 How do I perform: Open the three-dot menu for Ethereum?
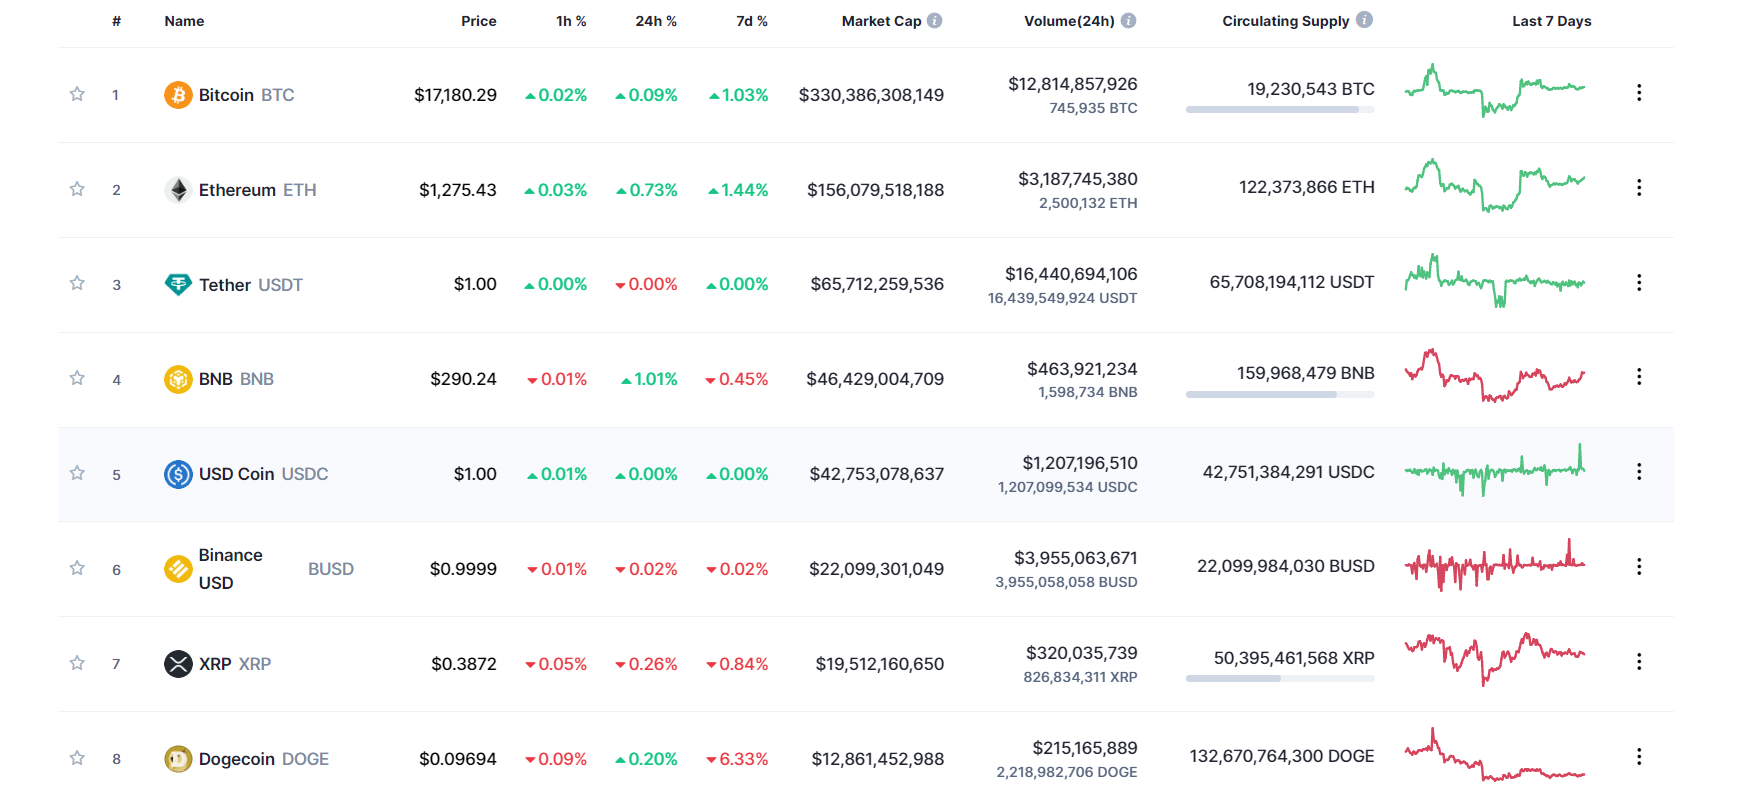click(x=1639, y=187)
